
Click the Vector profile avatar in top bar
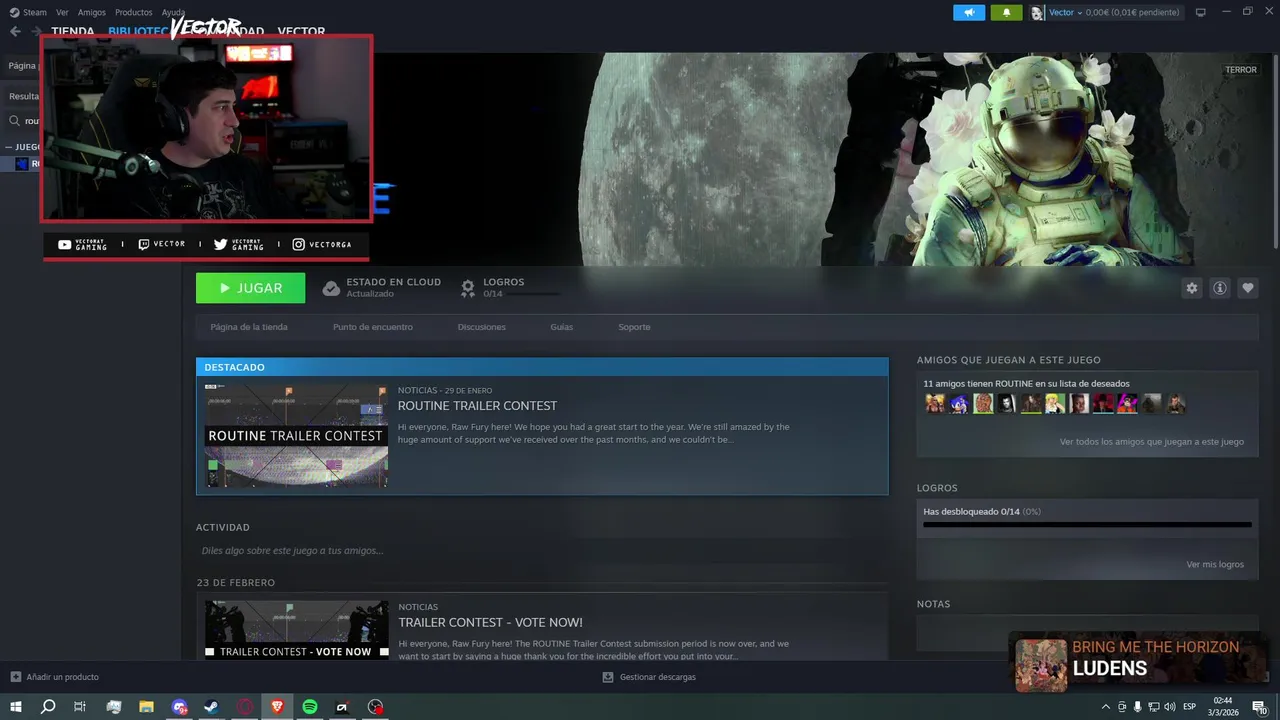point(1037,12)
